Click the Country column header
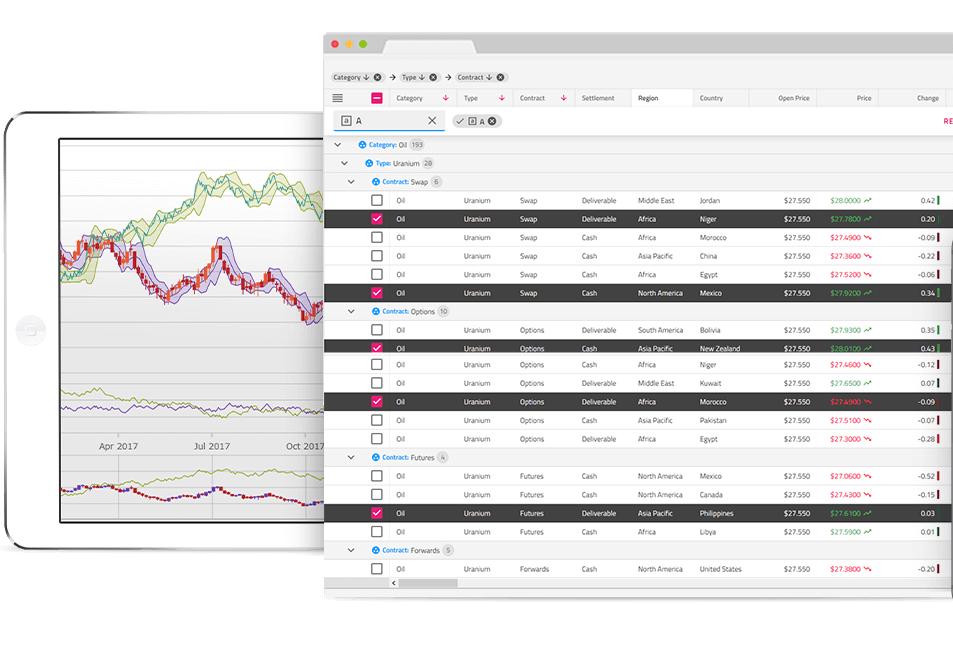The height and width of the screenshot is (645, 953). point(710,98)
